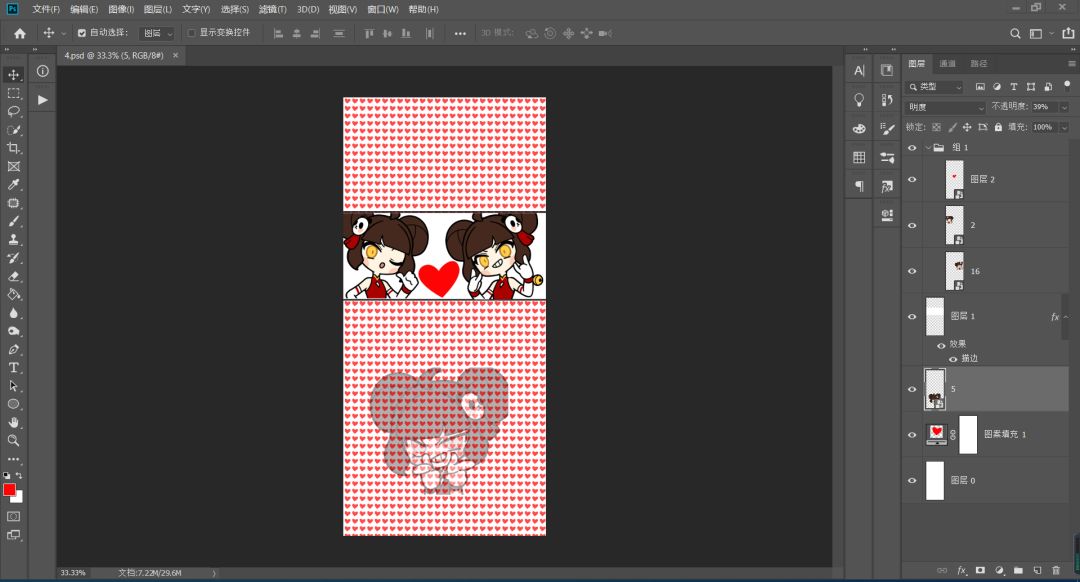Switch to the 路径 paths tab
This screenshot has width=1080, height=582.
[979, 63]
